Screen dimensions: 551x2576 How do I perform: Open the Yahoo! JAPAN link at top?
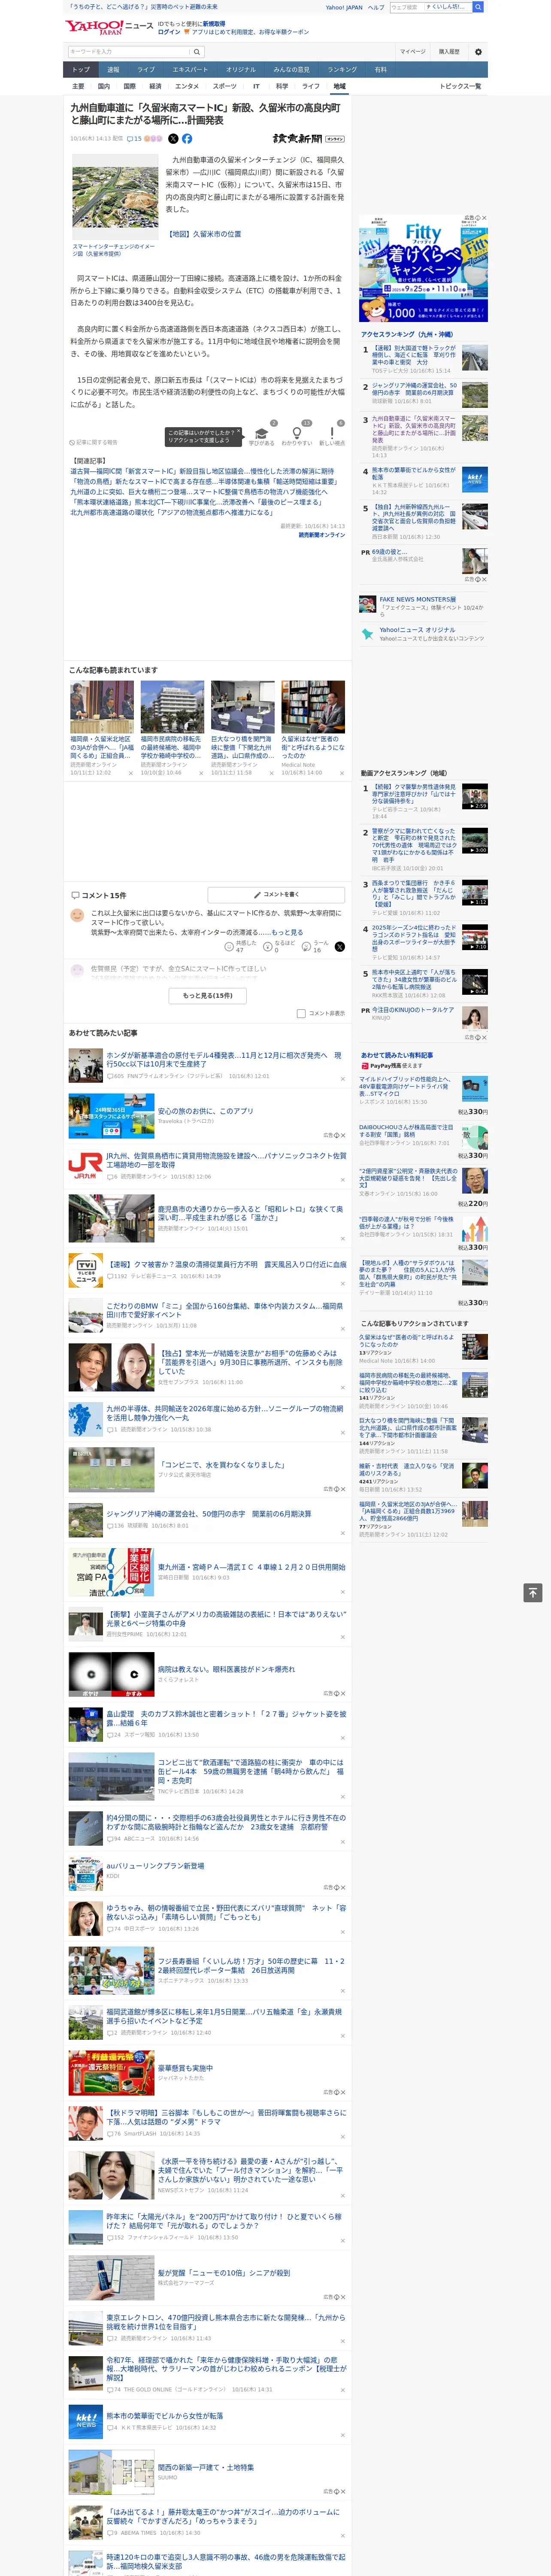pyautogui.click(x=344, y=7)
